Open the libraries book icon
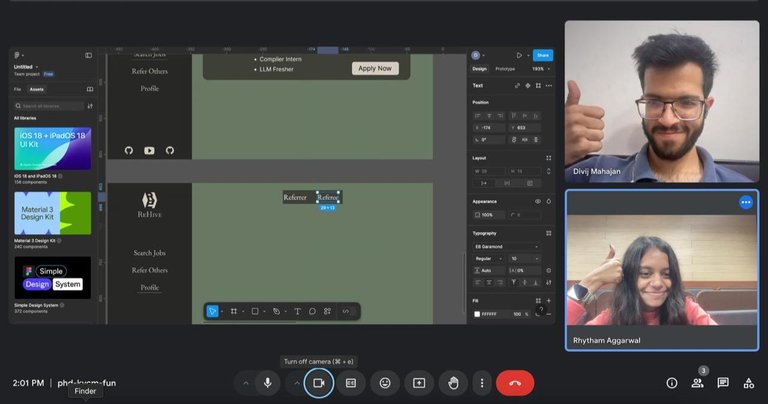 point(90,89)
